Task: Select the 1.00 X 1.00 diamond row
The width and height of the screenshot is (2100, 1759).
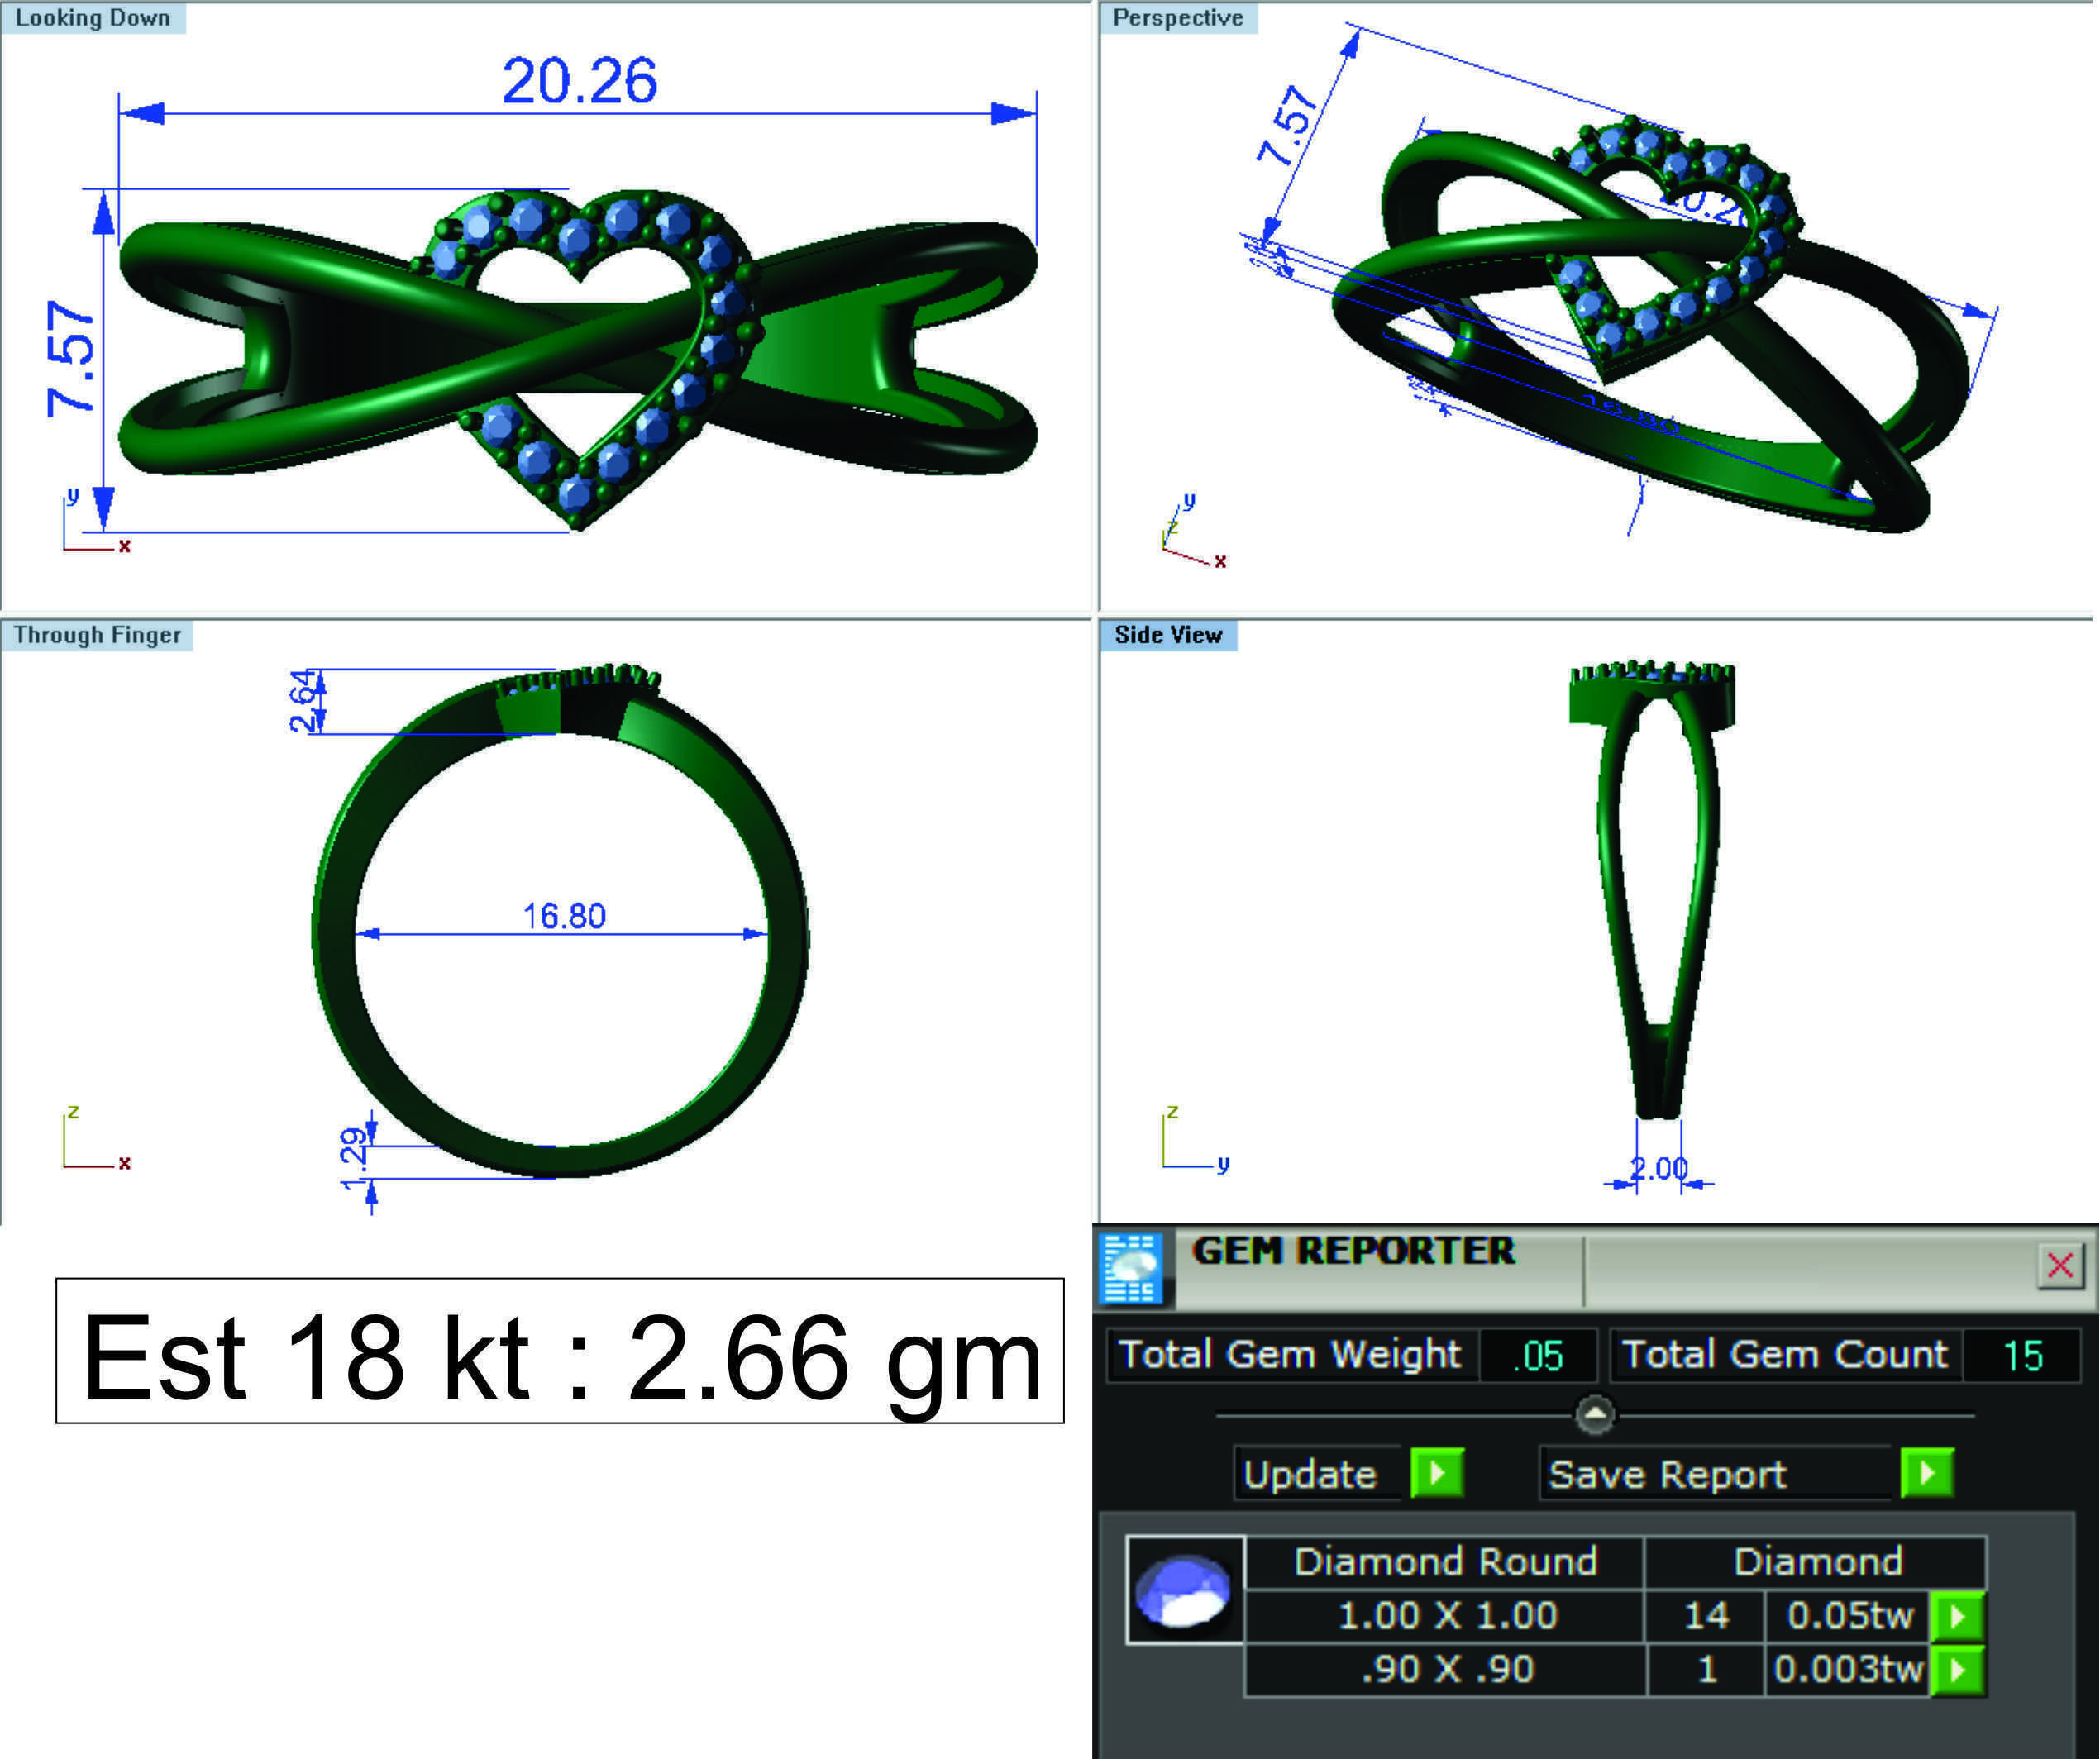Action: pos(1446,1616)
